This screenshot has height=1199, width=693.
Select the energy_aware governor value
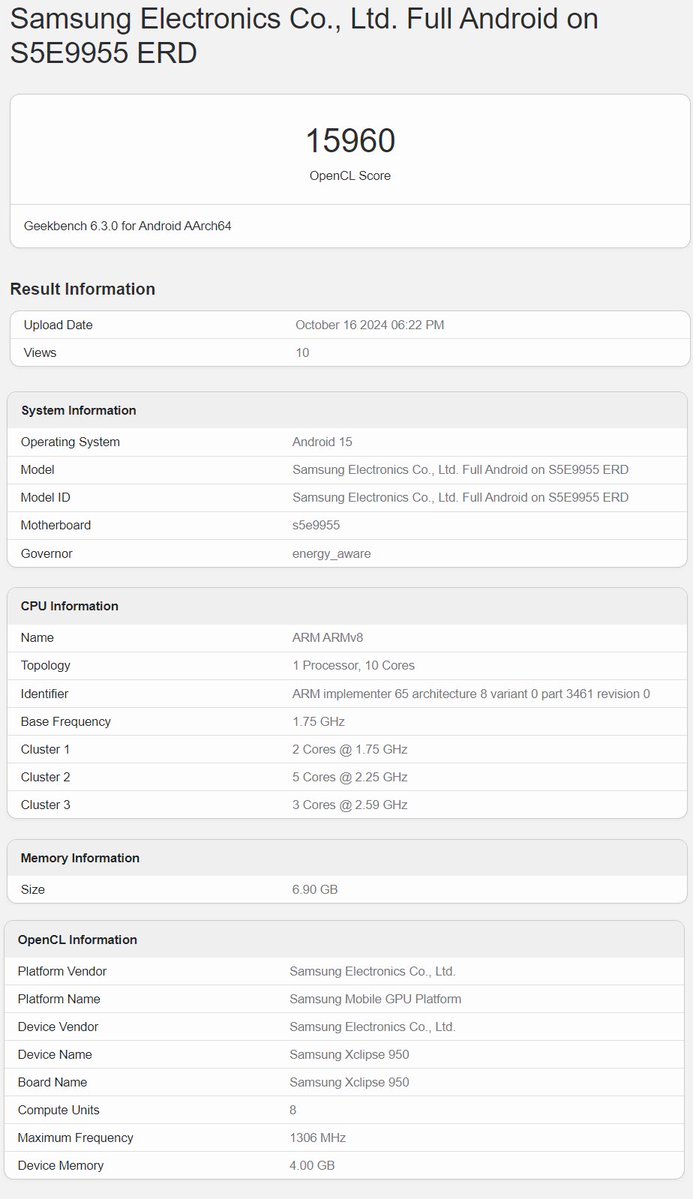[x=331, y=554]
